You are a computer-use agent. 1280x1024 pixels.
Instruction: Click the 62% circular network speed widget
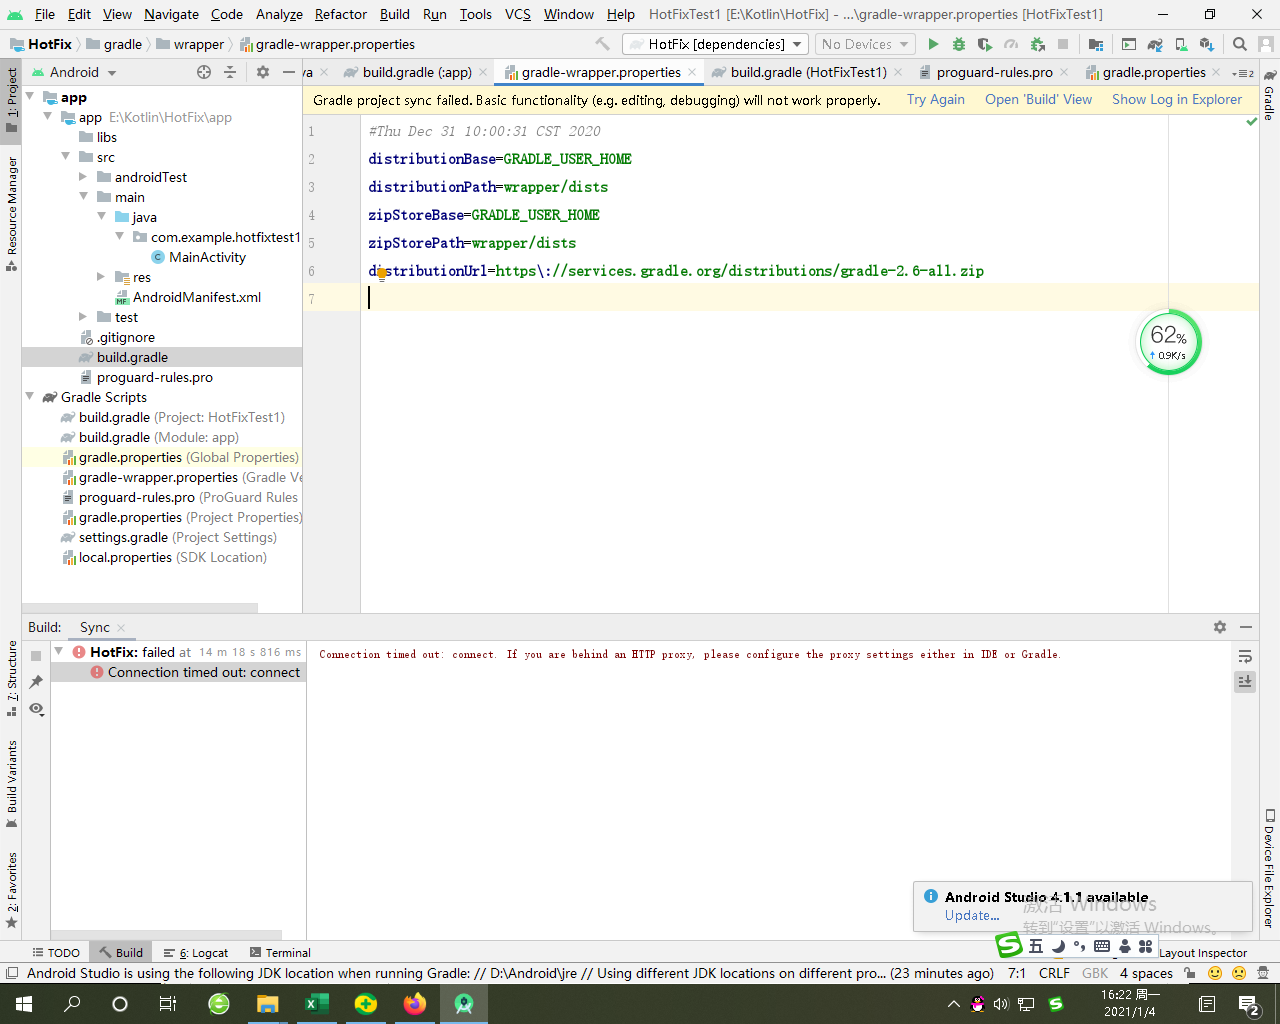pyautogui.click(x=1169, y=342)
